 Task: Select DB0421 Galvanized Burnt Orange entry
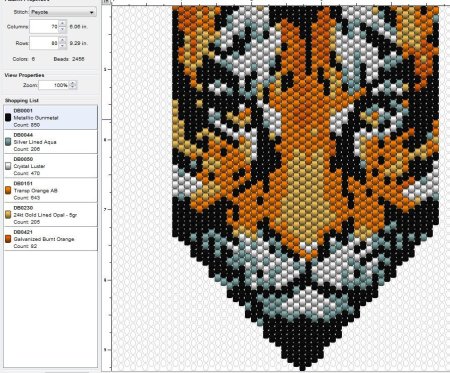click(x=50, y=239)
